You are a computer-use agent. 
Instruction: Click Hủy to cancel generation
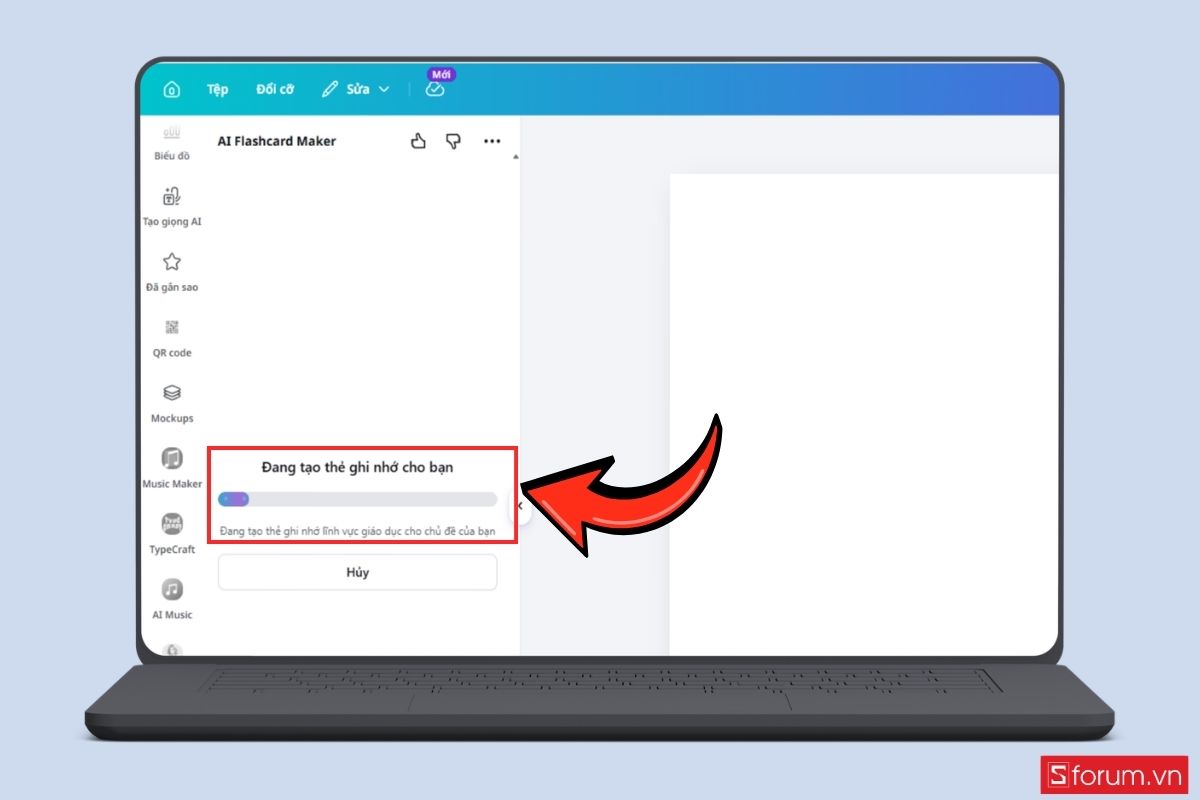coord(357,572)
